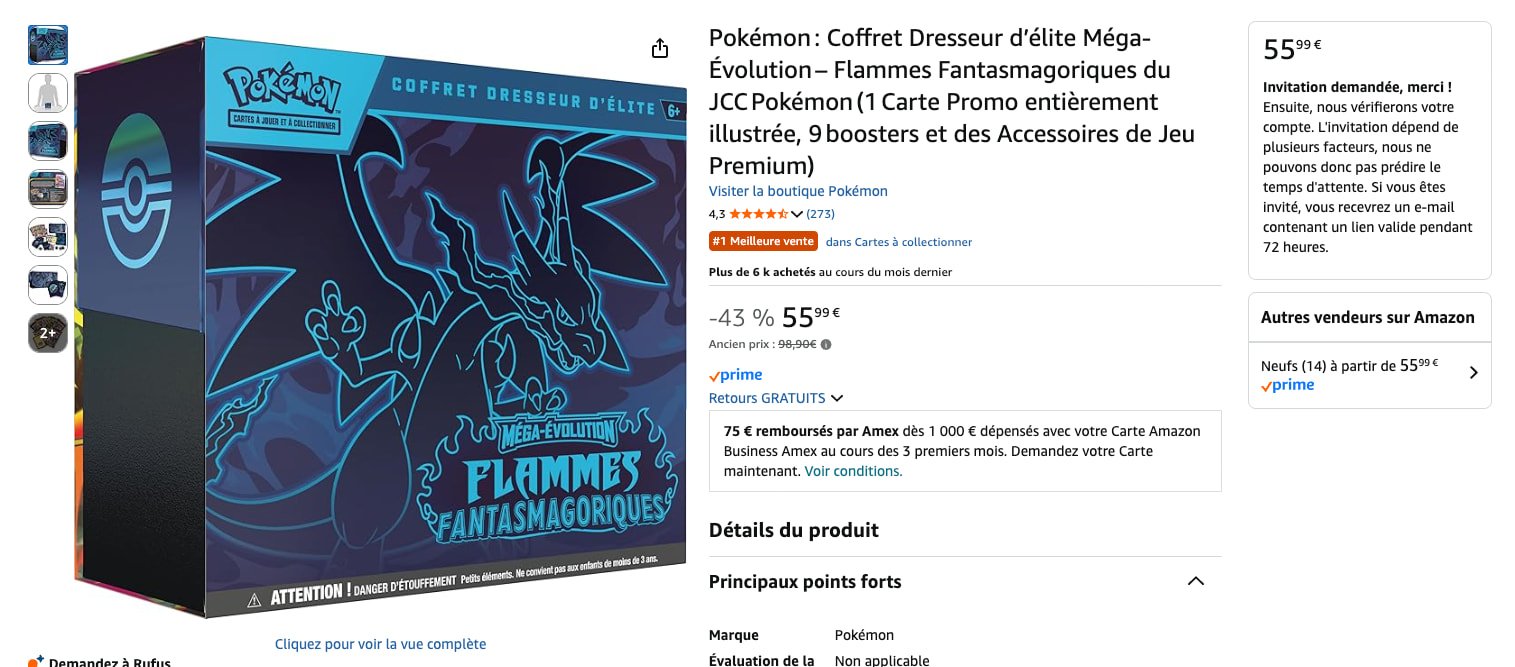Click the #1 Meilleure vente badge
This screenshot has width=1515, height=667.
[763, 241]
